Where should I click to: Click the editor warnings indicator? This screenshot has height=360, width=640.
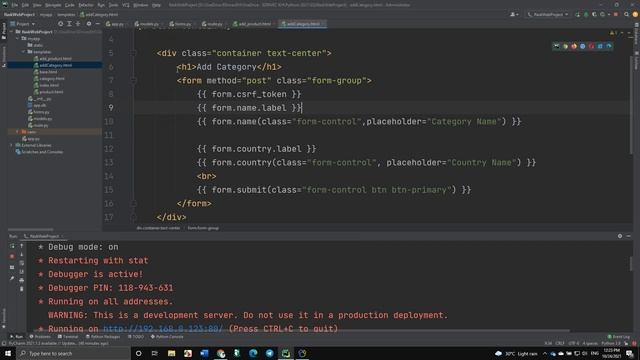613,33
